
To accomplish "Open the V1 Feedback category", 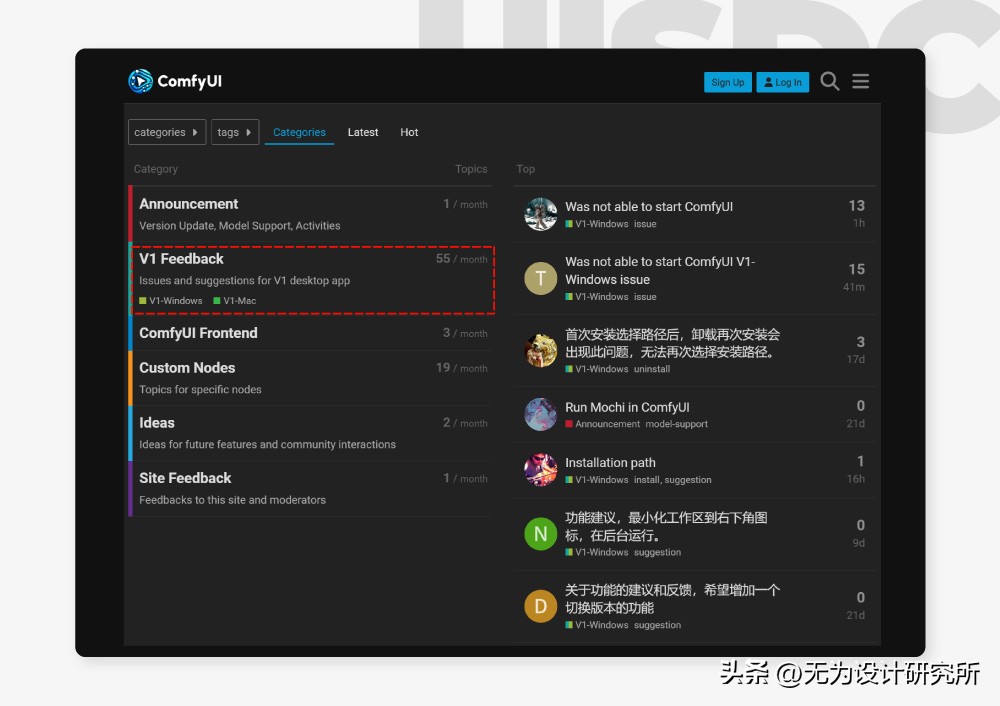I will point(181,259).
